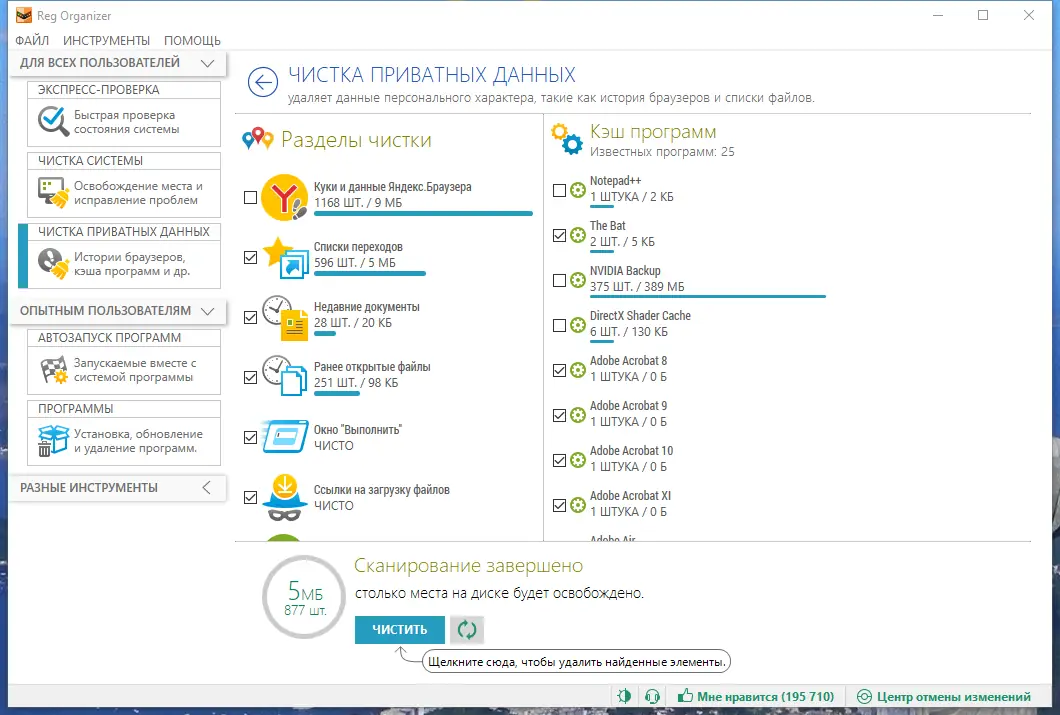Click the gear icon beside Adobe Acrobat 10
This screenshot has height=715, width=1060.
click(577, 460)
